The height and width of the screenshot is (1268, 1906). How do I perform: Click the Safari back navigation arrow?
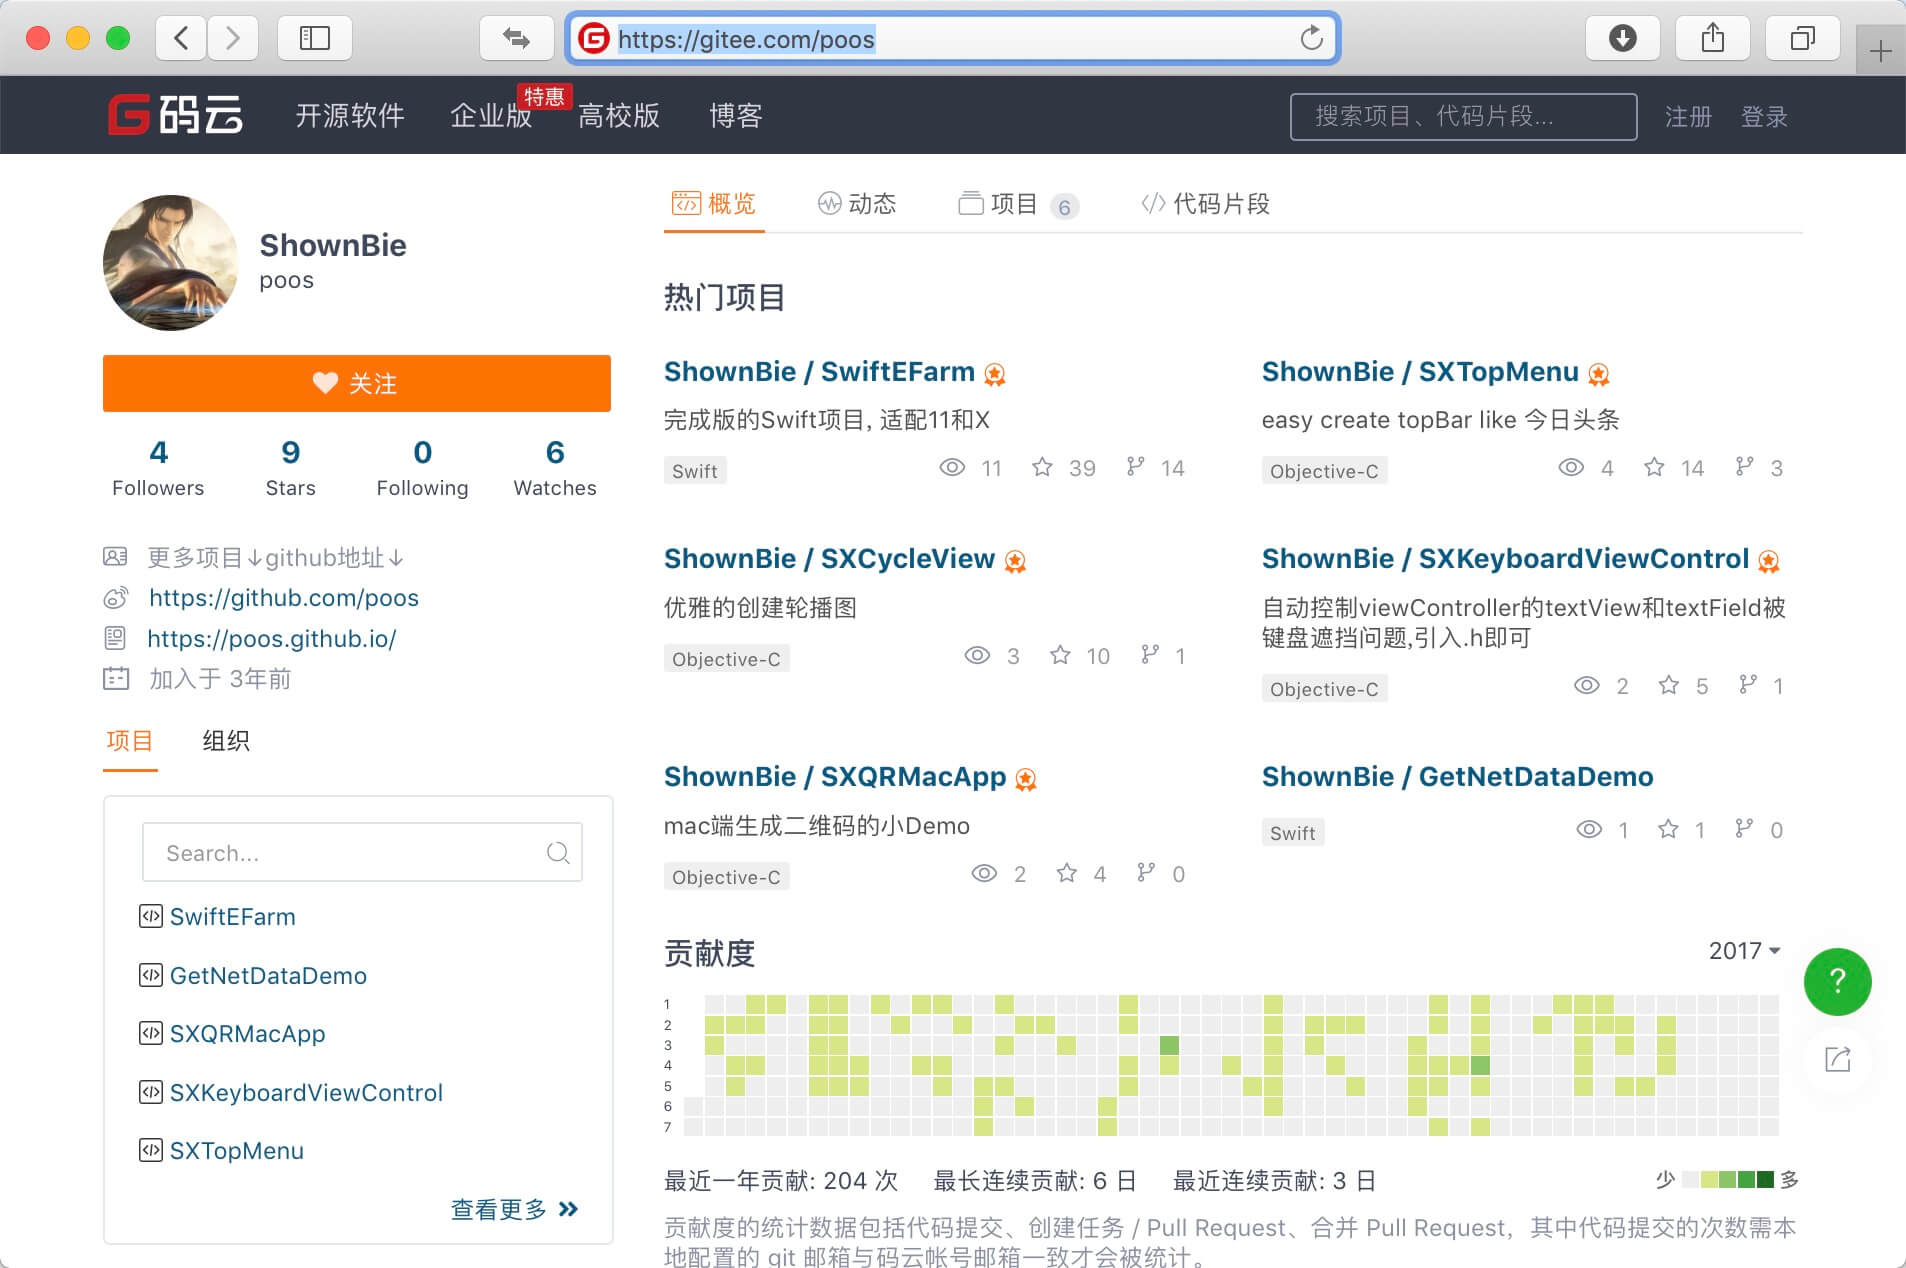tap(181, 39)
